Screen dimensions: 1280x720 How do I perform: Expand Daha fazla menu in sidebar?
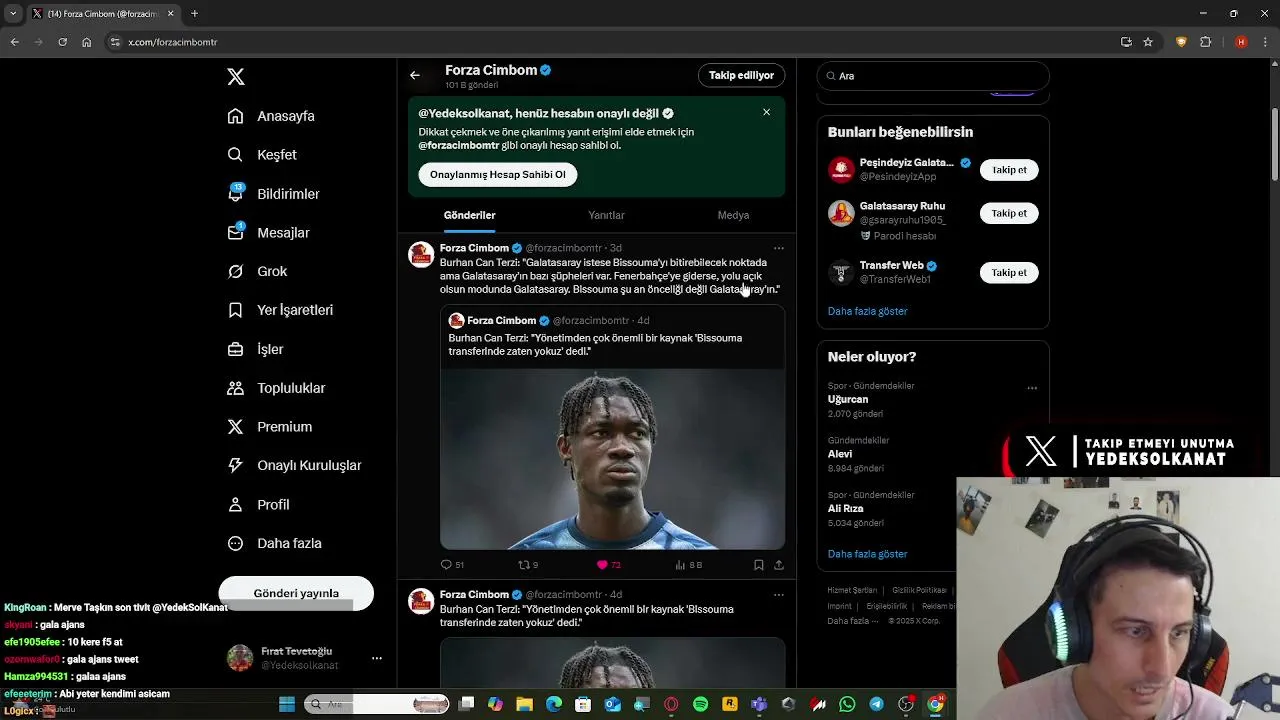point(274,544)
